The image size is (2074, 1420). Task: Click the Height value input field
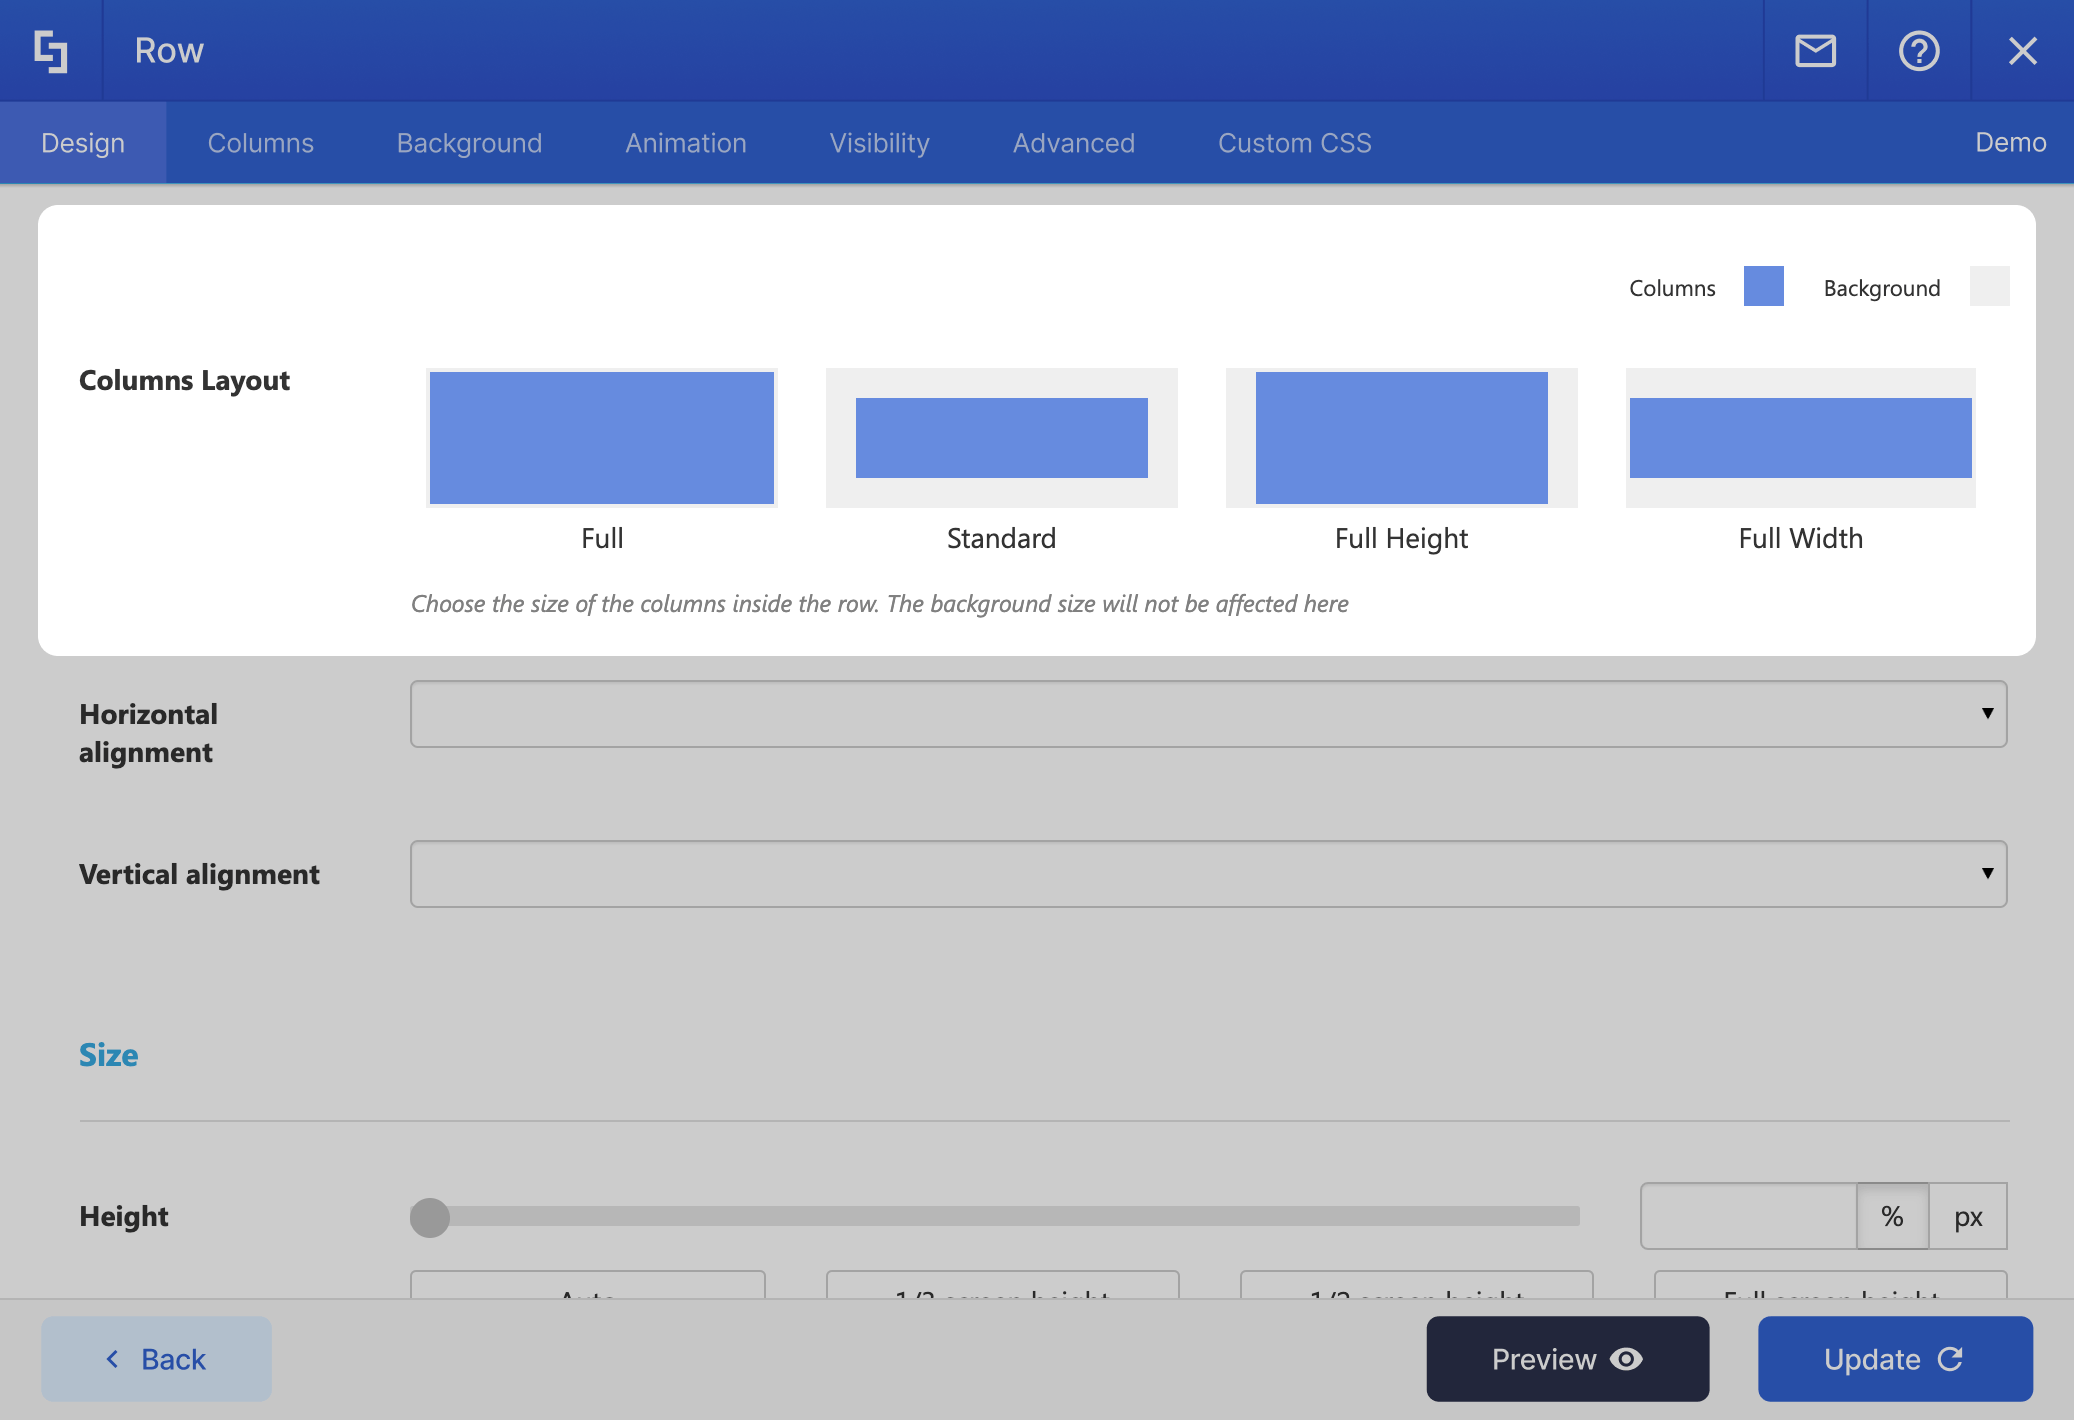(1748, 1216)
